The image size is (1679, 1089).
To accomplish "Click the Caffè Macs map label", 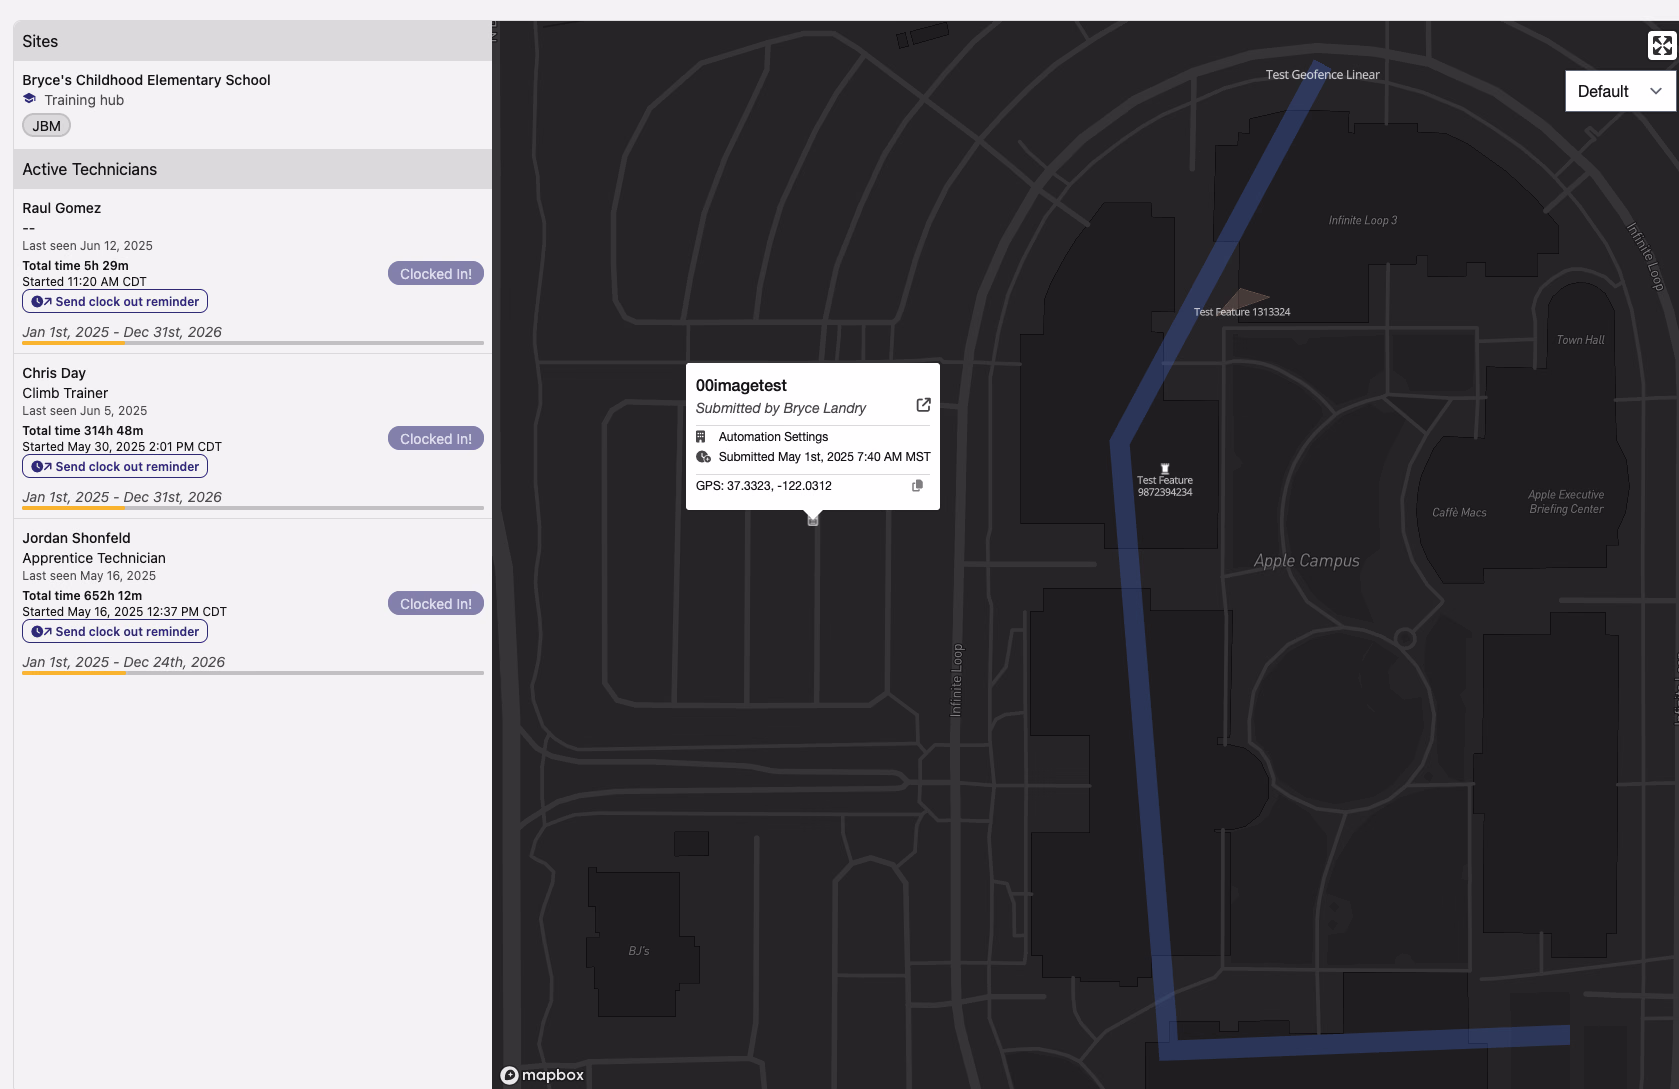I will (1459, 513).
